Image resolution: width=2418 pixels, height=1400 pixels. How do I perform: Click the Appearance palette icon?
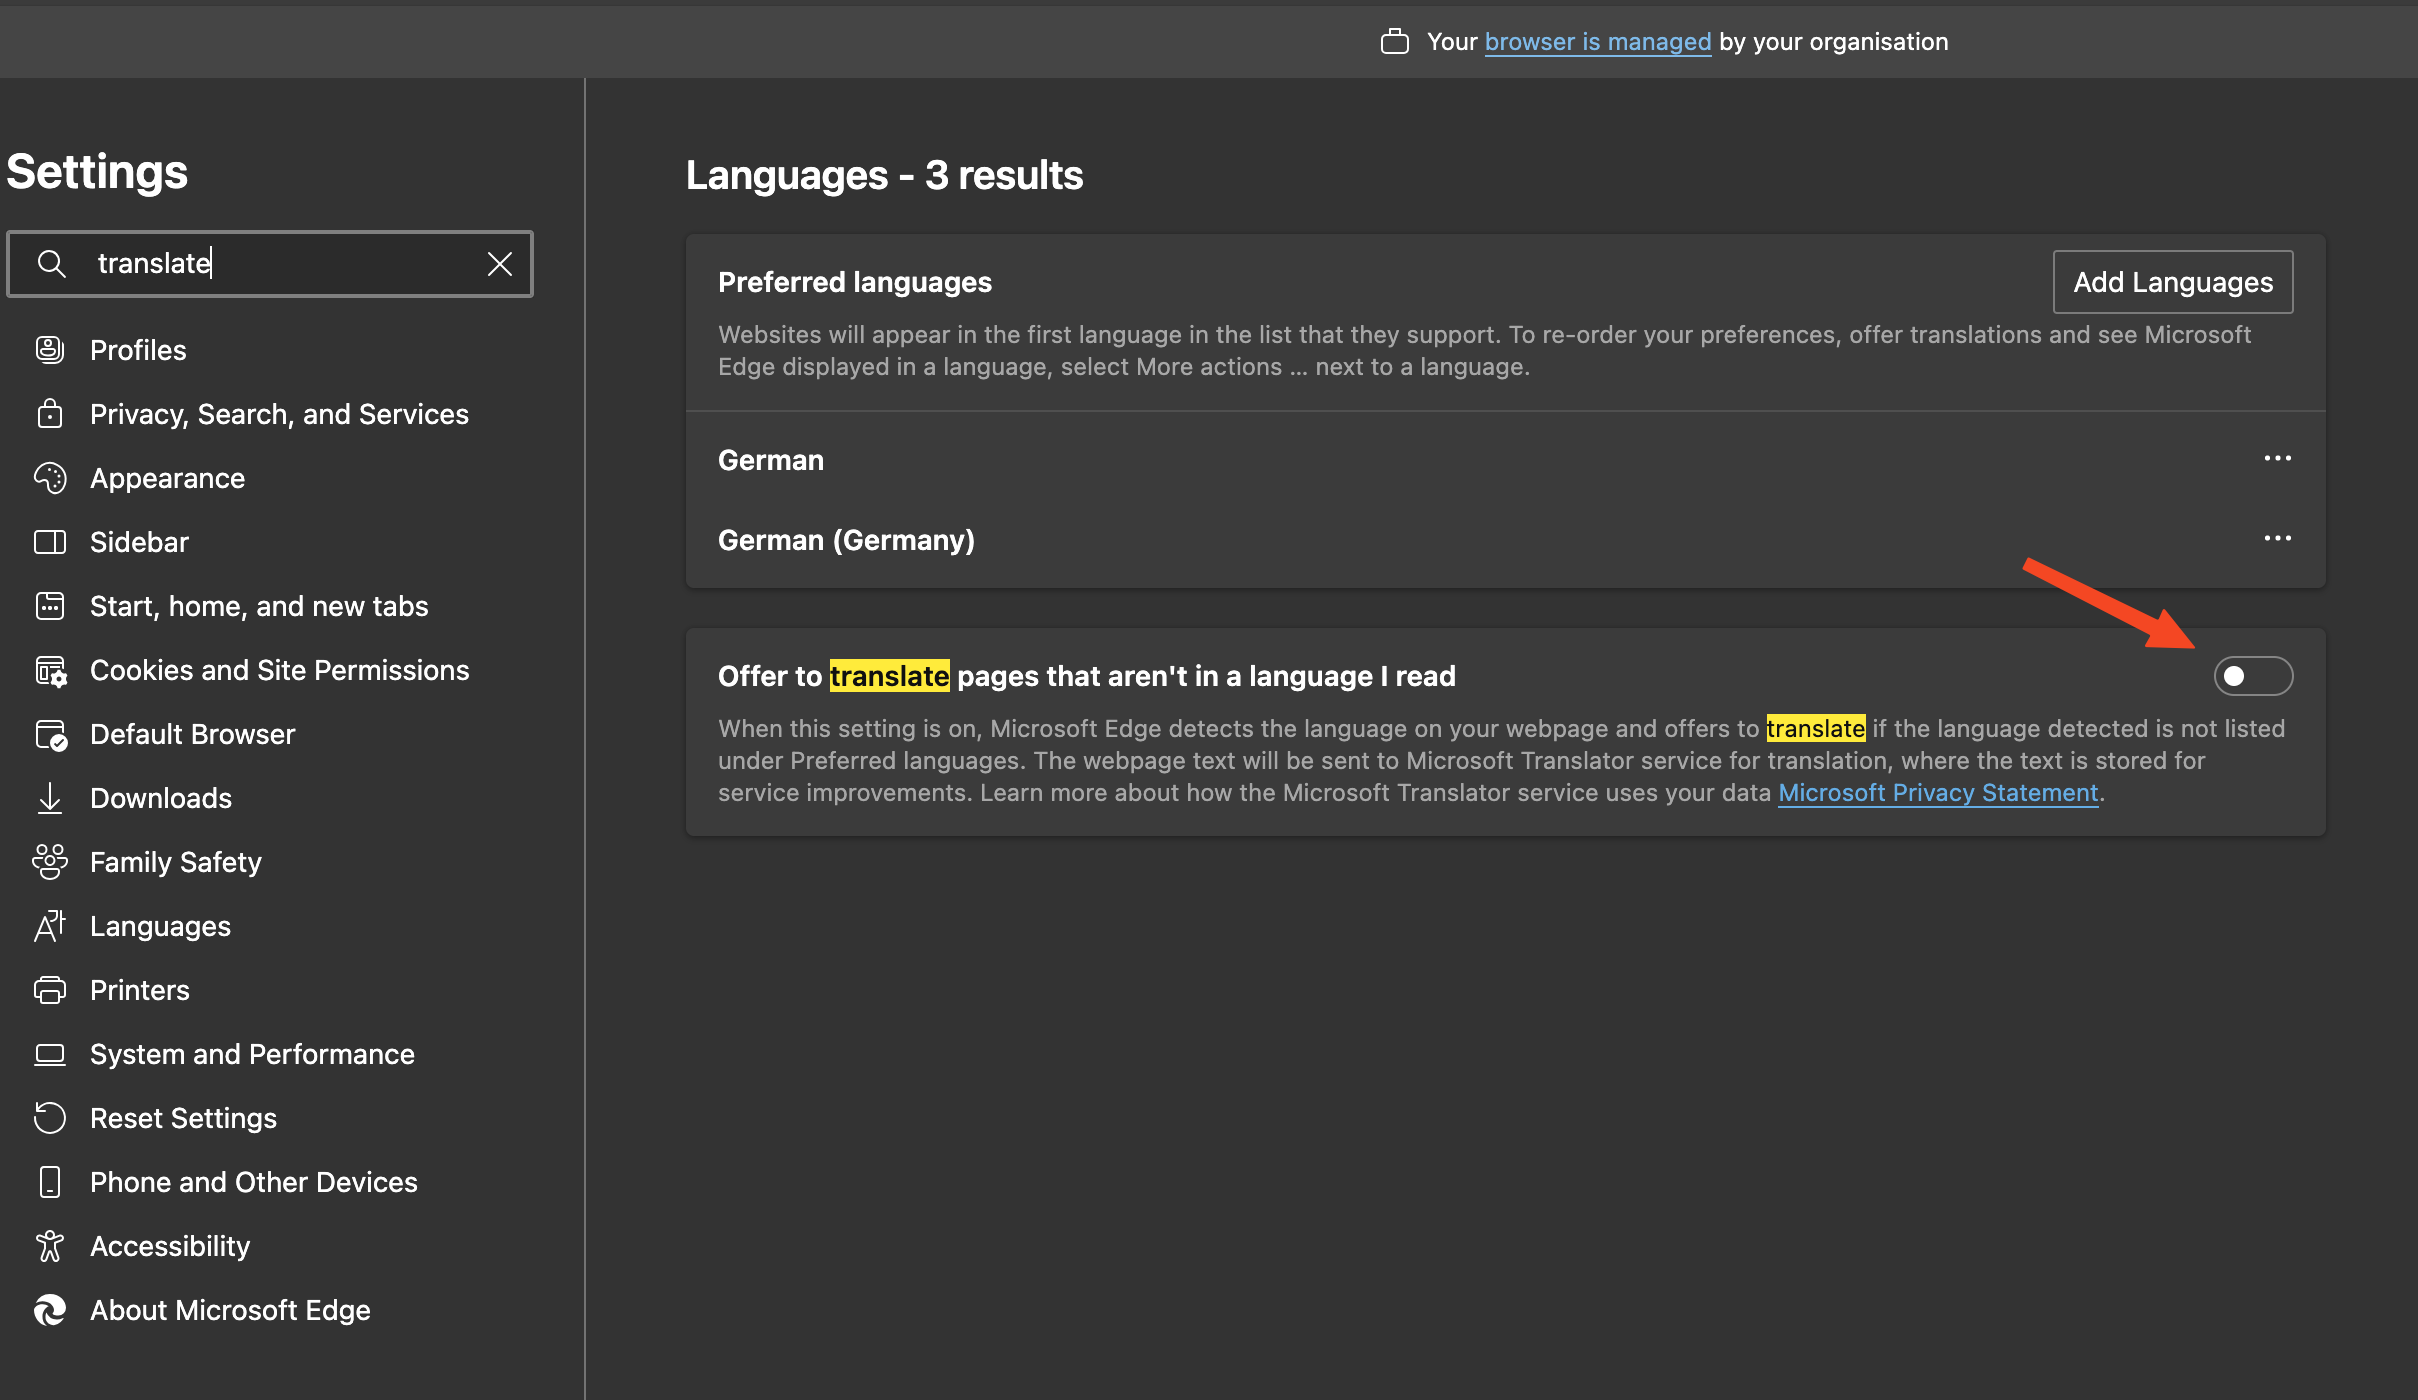click(50, 478)
